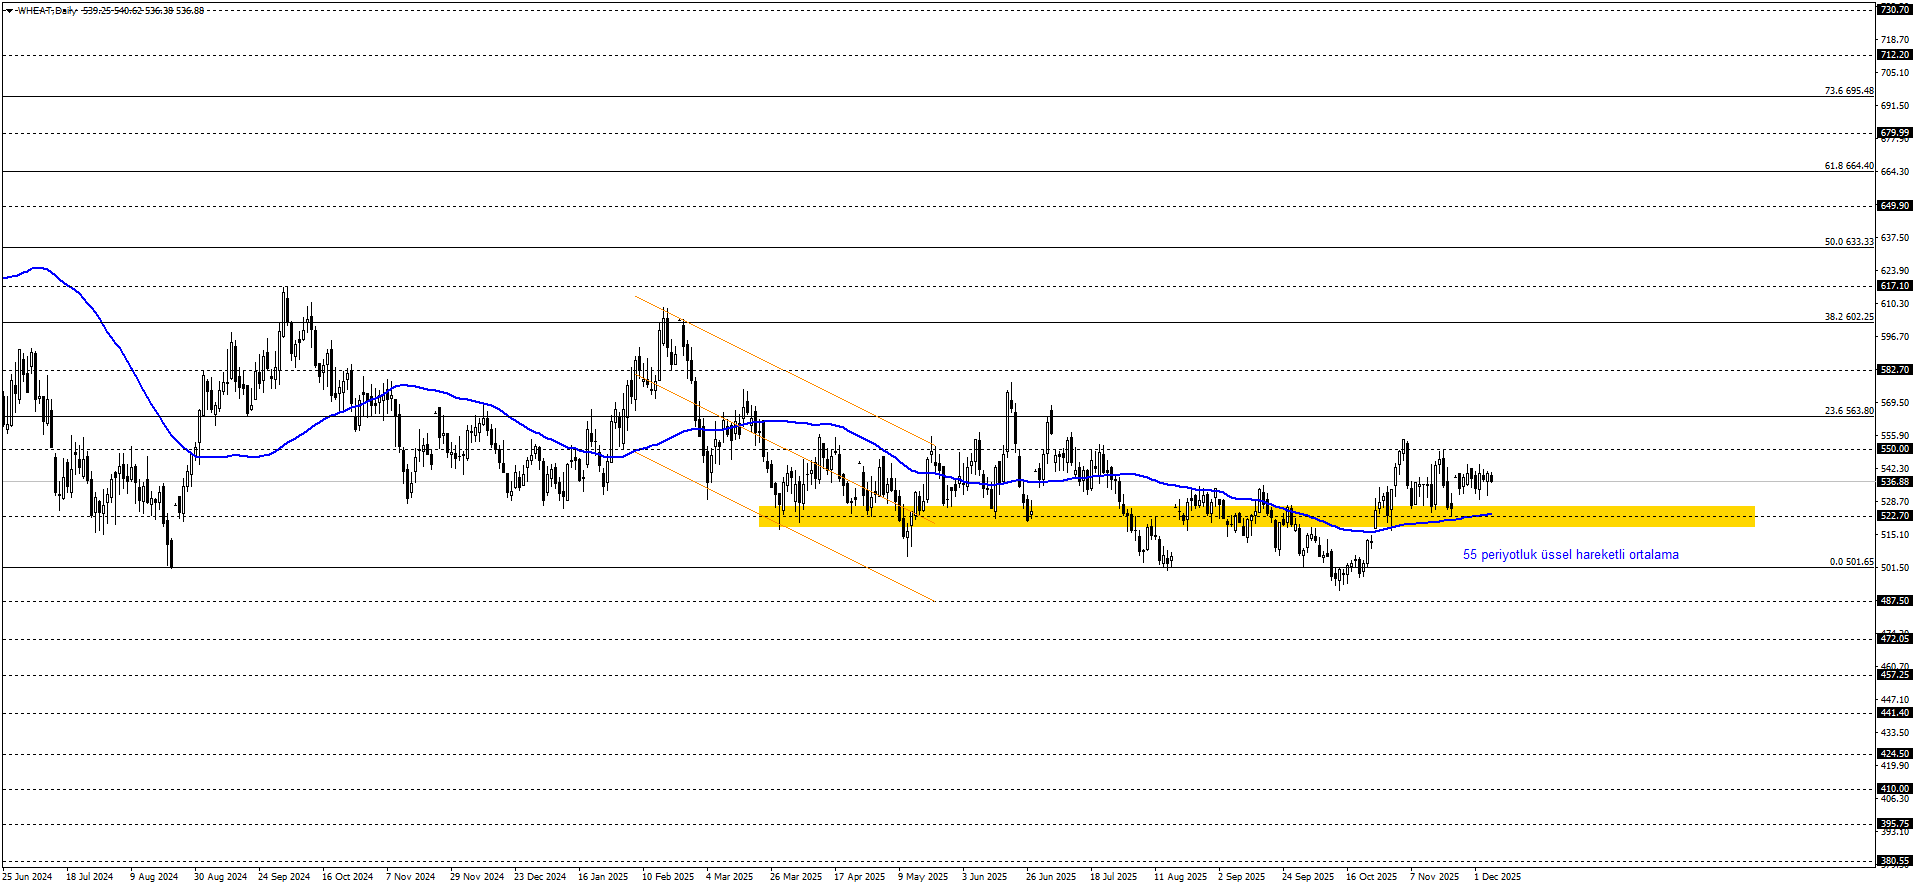
Task: Click the 617.10 price level tag
Action: [x=1895, y=286]
